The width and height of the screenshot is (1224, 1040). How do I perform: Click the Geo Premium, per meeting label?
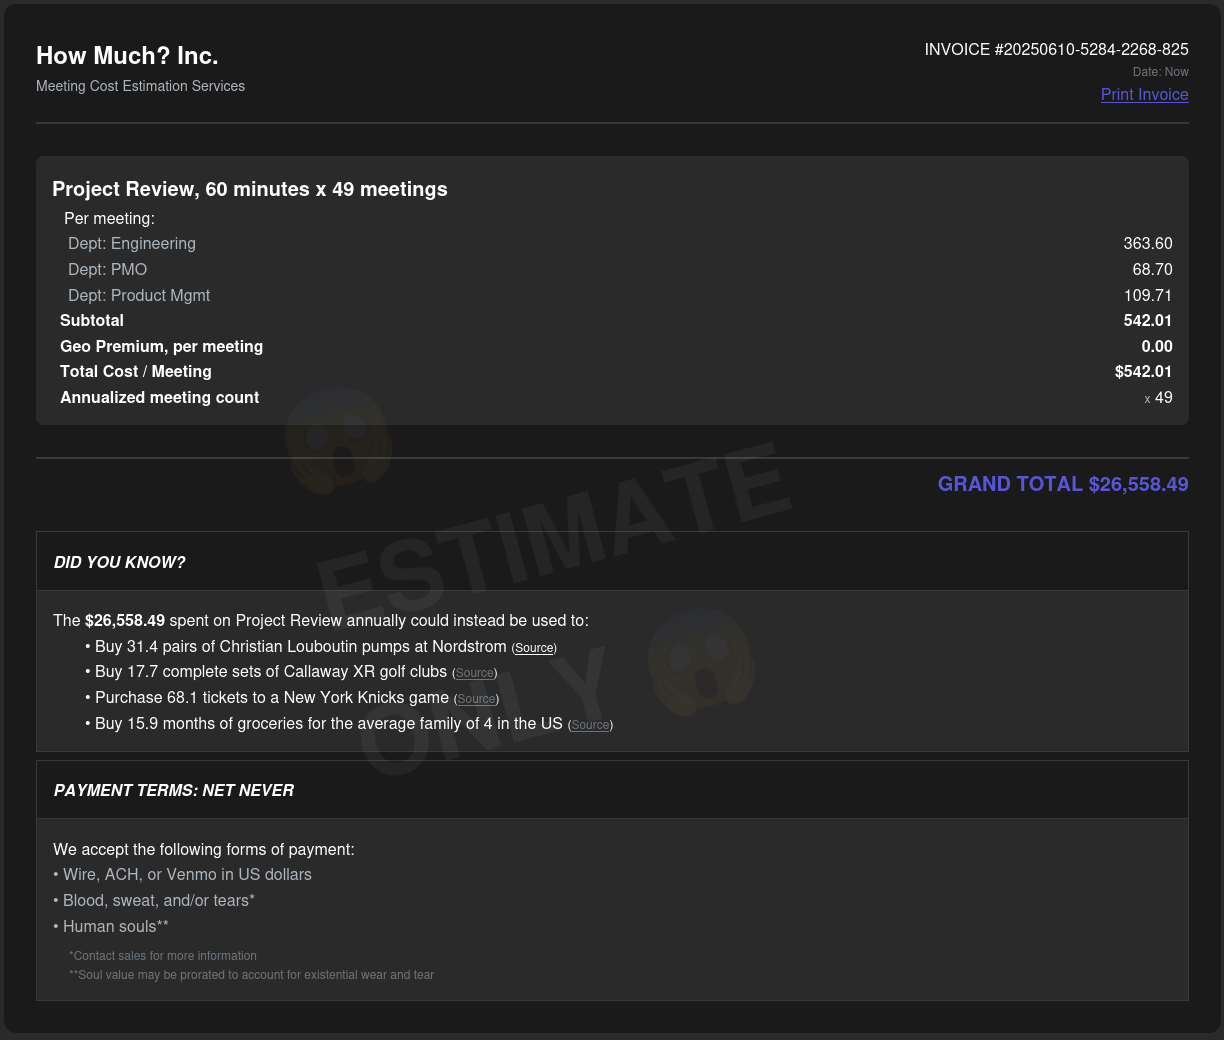[x=161, y=347]
